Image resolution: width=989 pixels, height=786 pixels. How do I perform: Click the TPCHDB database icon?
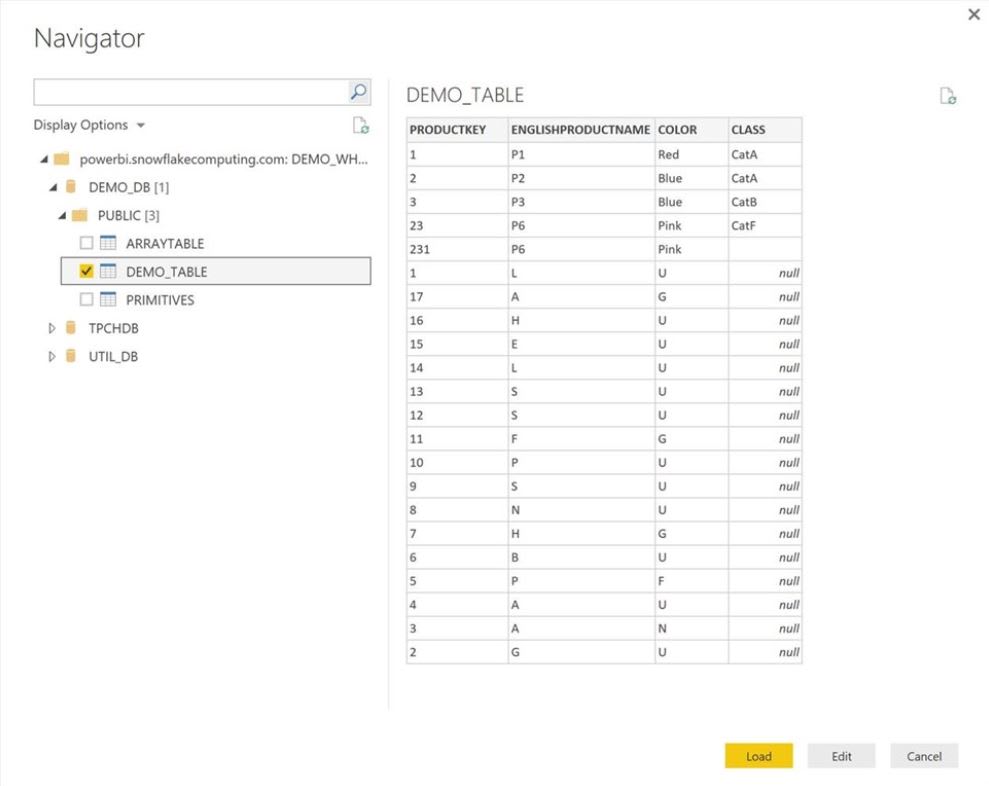tap(71, 327)
